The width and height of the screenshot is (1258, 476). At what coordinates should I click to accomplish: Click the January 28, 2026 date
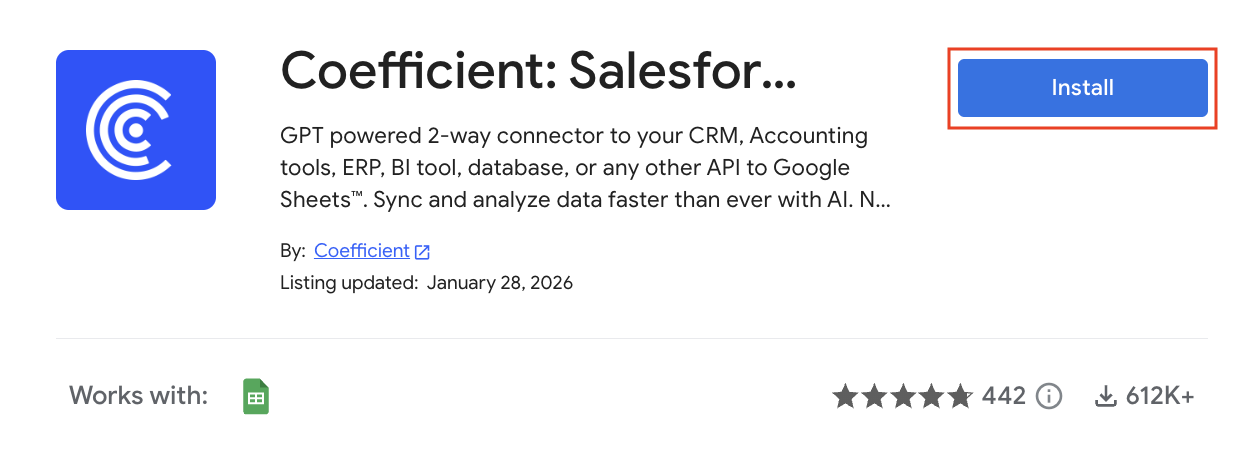pyautogui.click(x=499, y=282)
